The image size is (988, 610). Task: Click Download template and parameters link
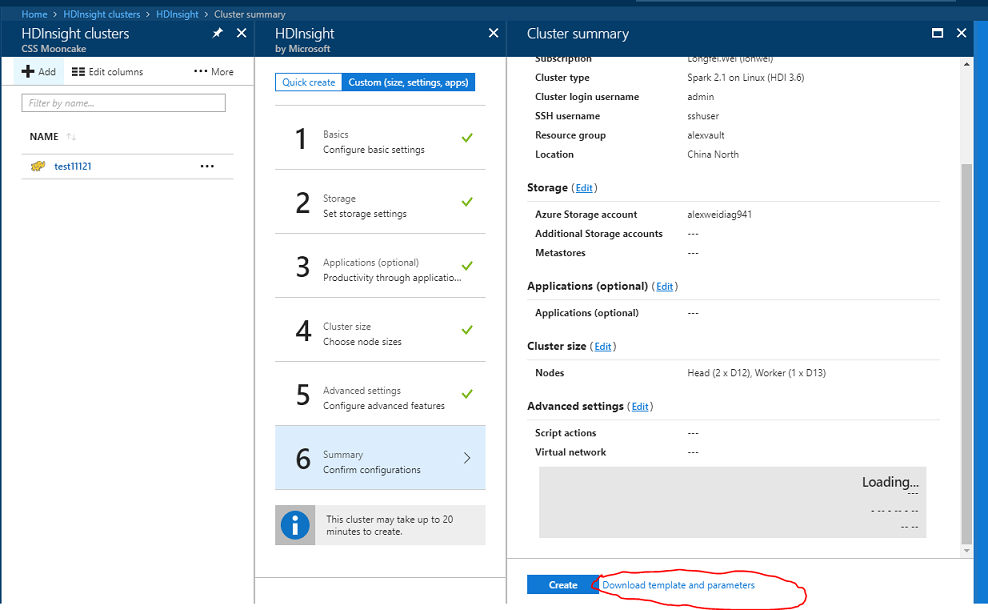pos(678,585)
